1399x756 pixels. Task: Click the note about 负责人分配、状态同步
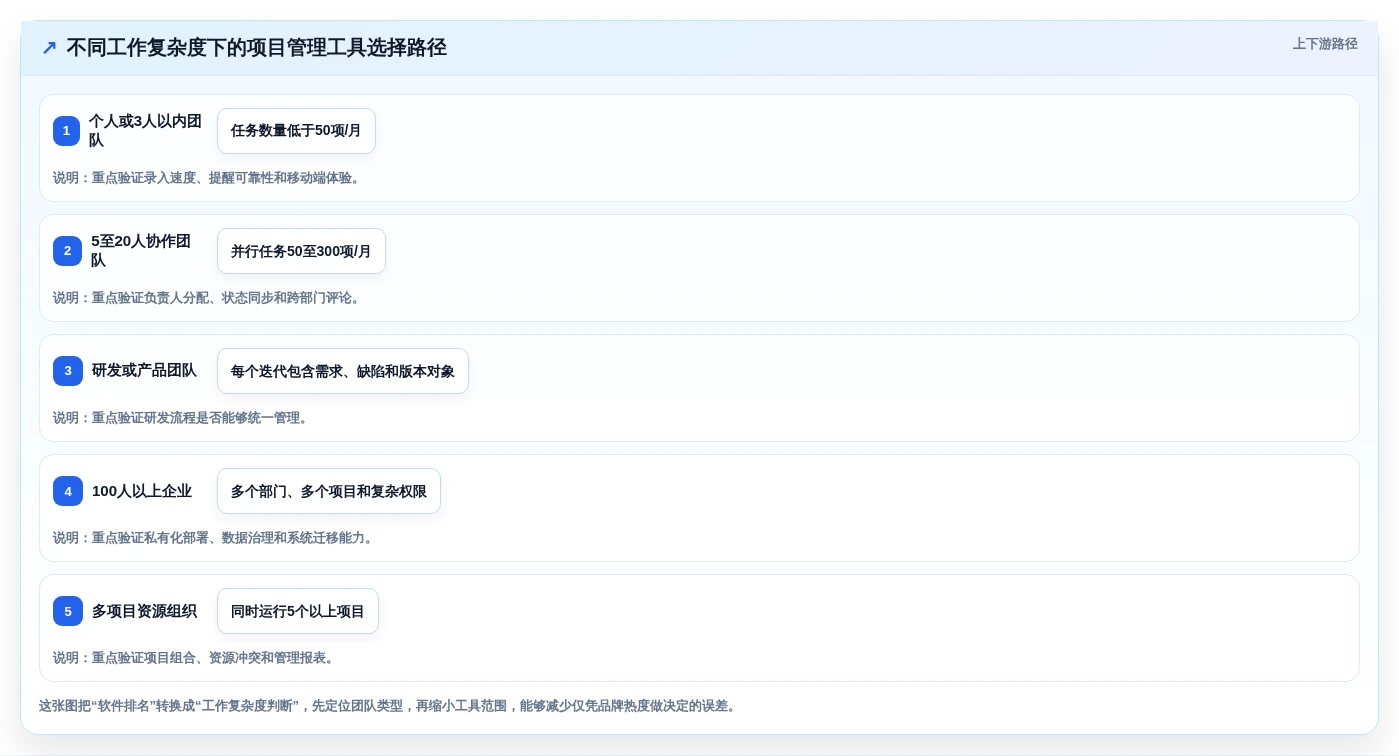click(x=209, y=298)
